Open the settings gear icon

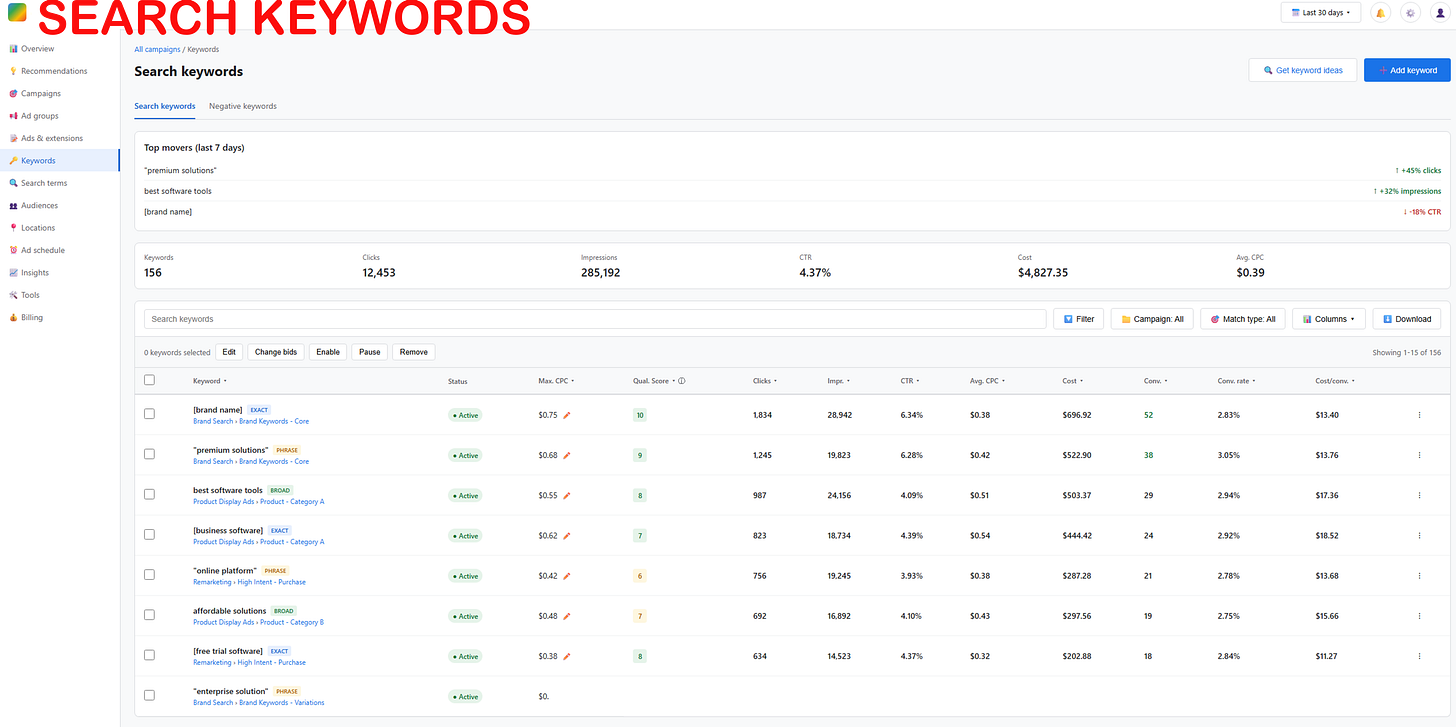click(1410, 13)
